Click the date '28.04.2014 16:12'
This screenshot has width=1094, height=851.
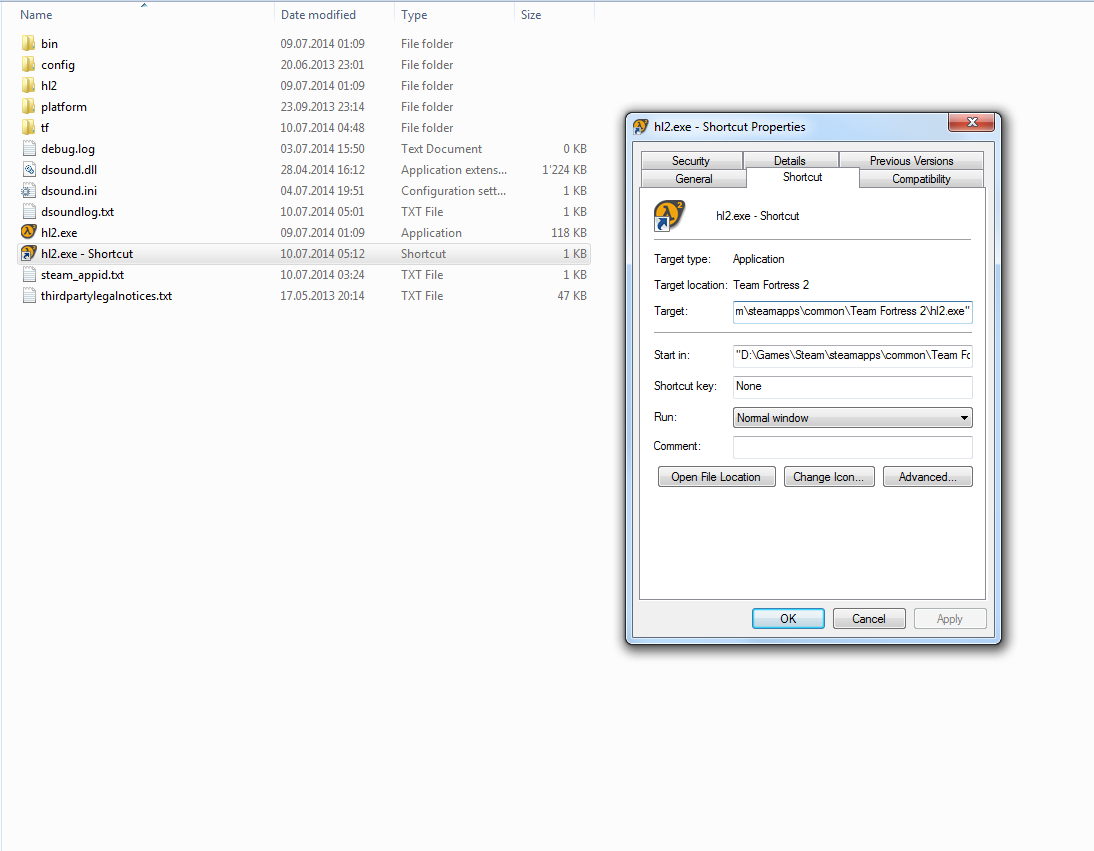pos(322,170)
